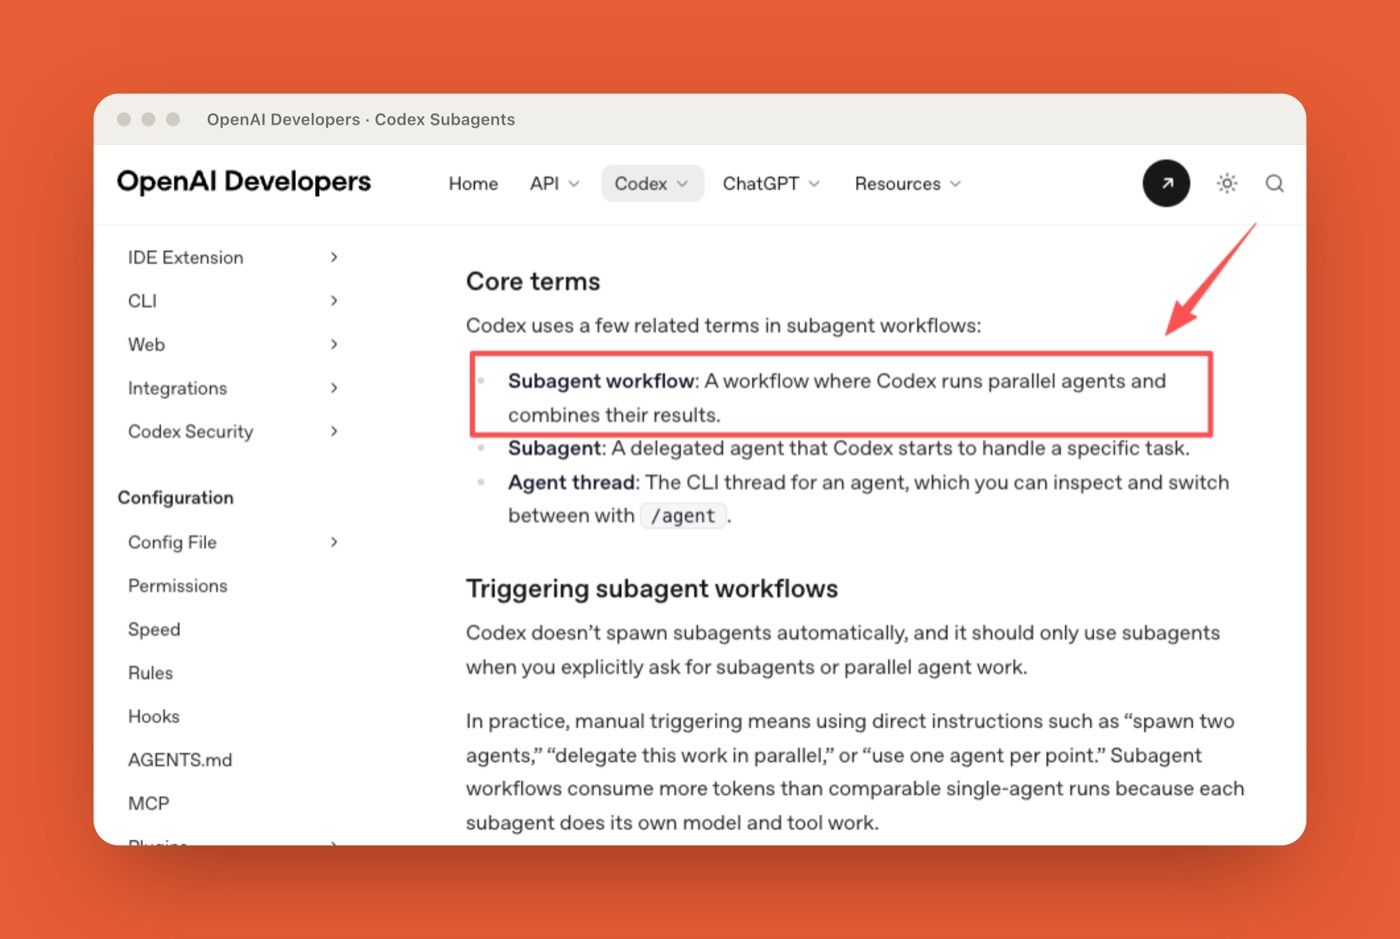The width and height of the screenshot is (1400, 939).
Task: Expand the IDE Extension chevron
Action: (334, 257)
